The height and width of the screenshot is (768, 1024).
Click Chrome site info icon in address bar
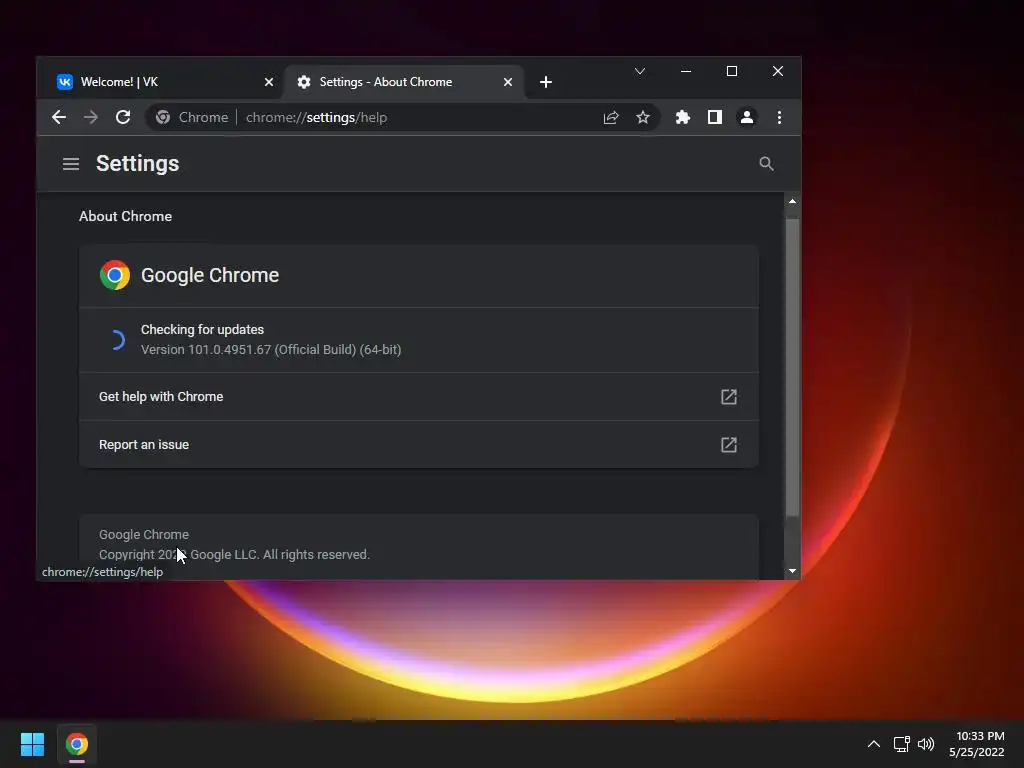163,118
